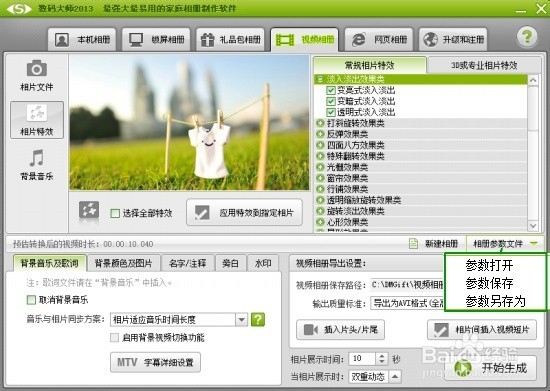Open 旁白 settings tab

230,263
